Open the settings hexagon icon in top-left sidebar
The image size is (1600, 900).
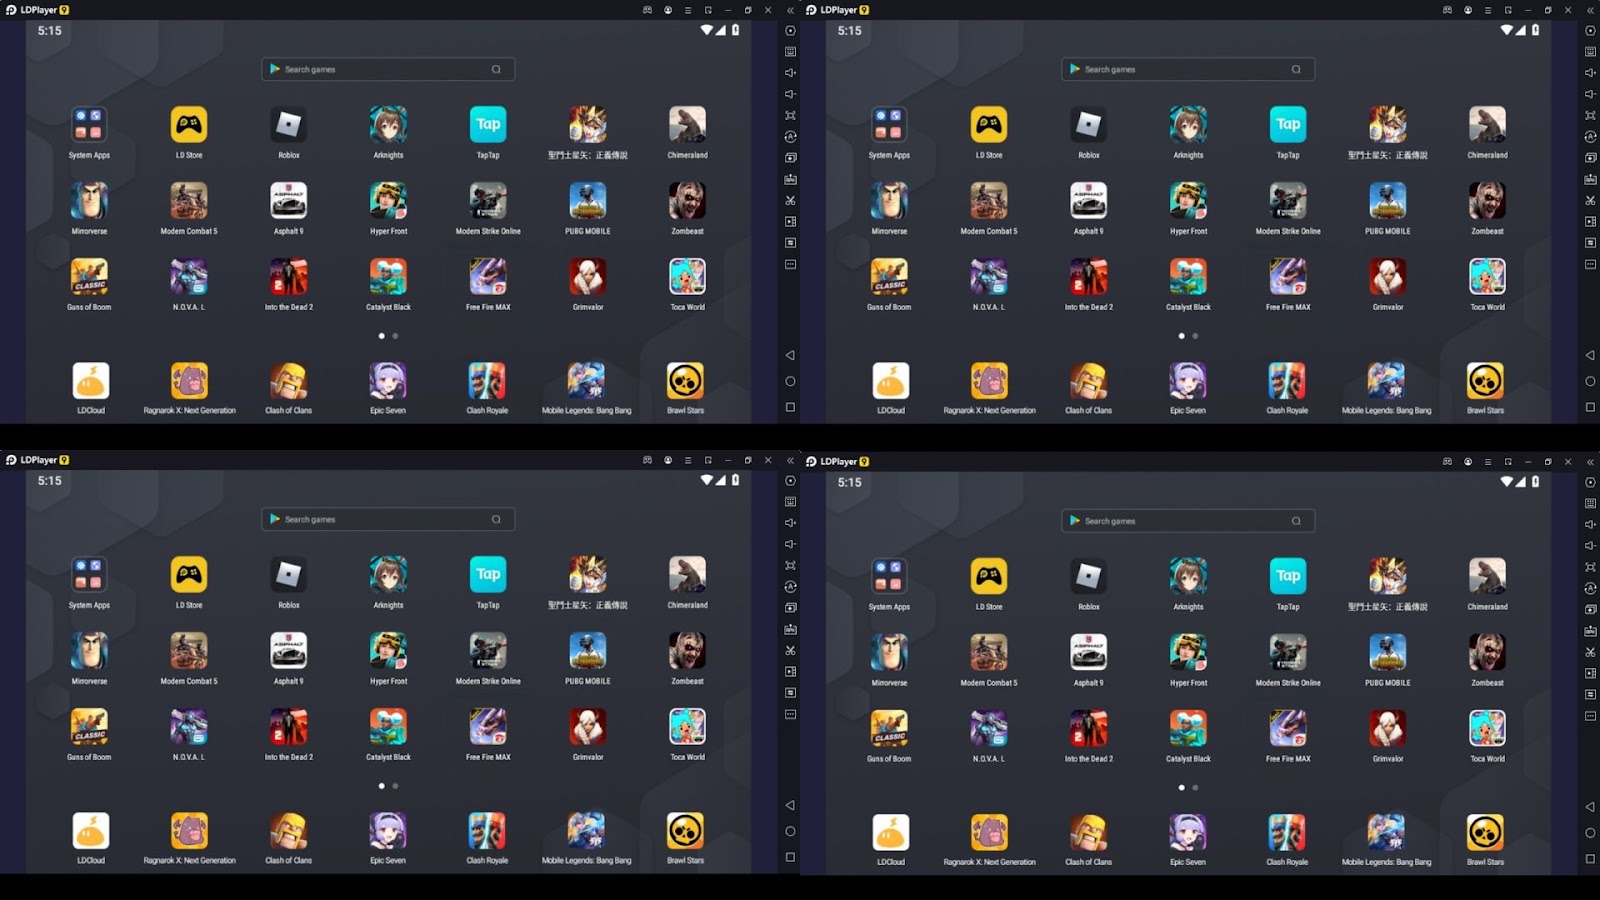click(790, 31)
